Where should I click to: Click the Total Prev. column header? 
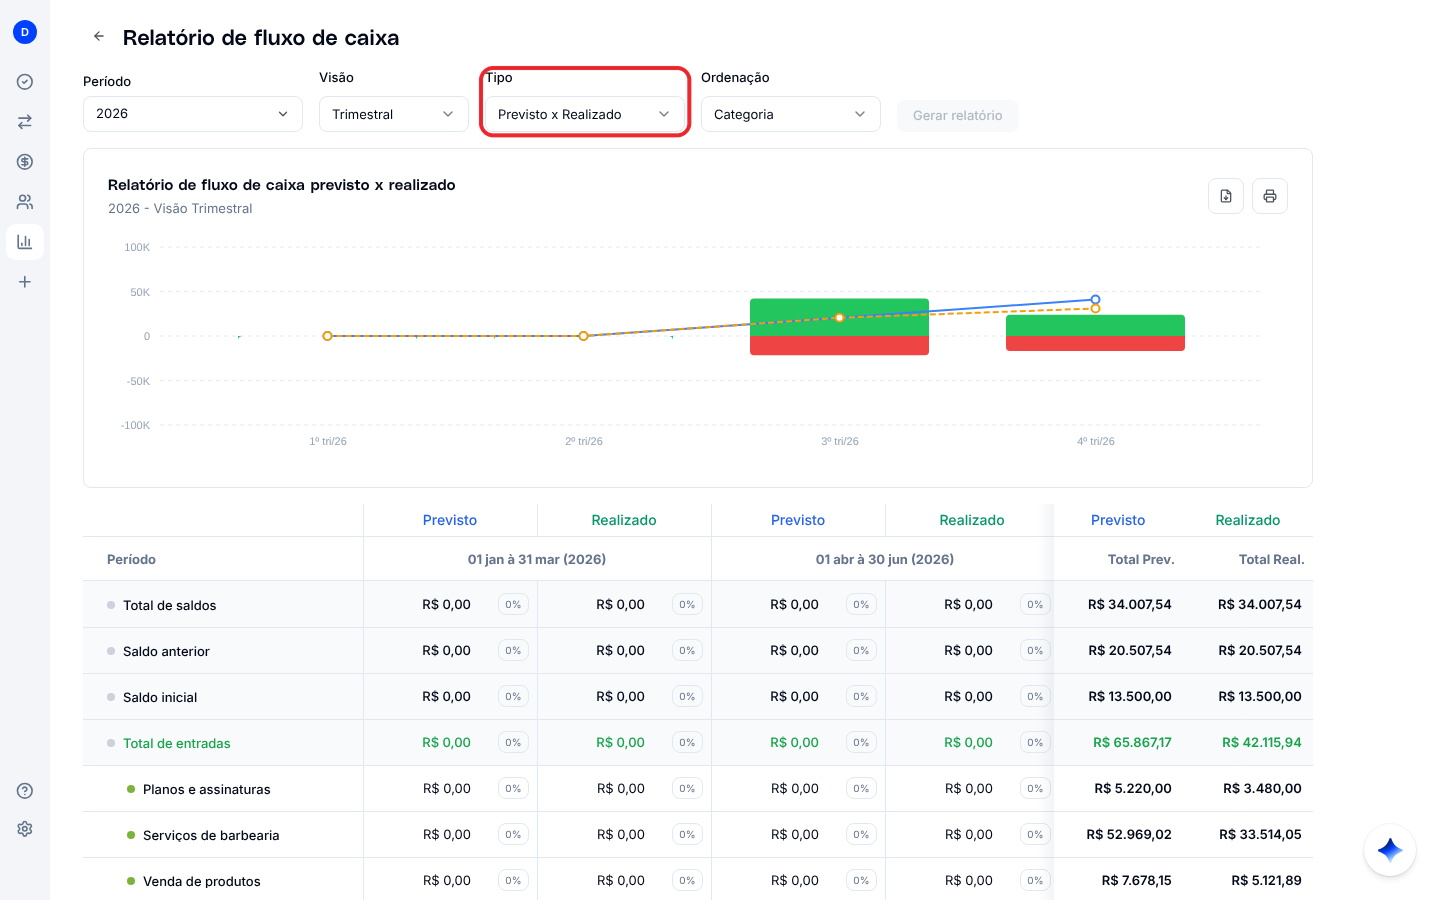(1141, 559)
